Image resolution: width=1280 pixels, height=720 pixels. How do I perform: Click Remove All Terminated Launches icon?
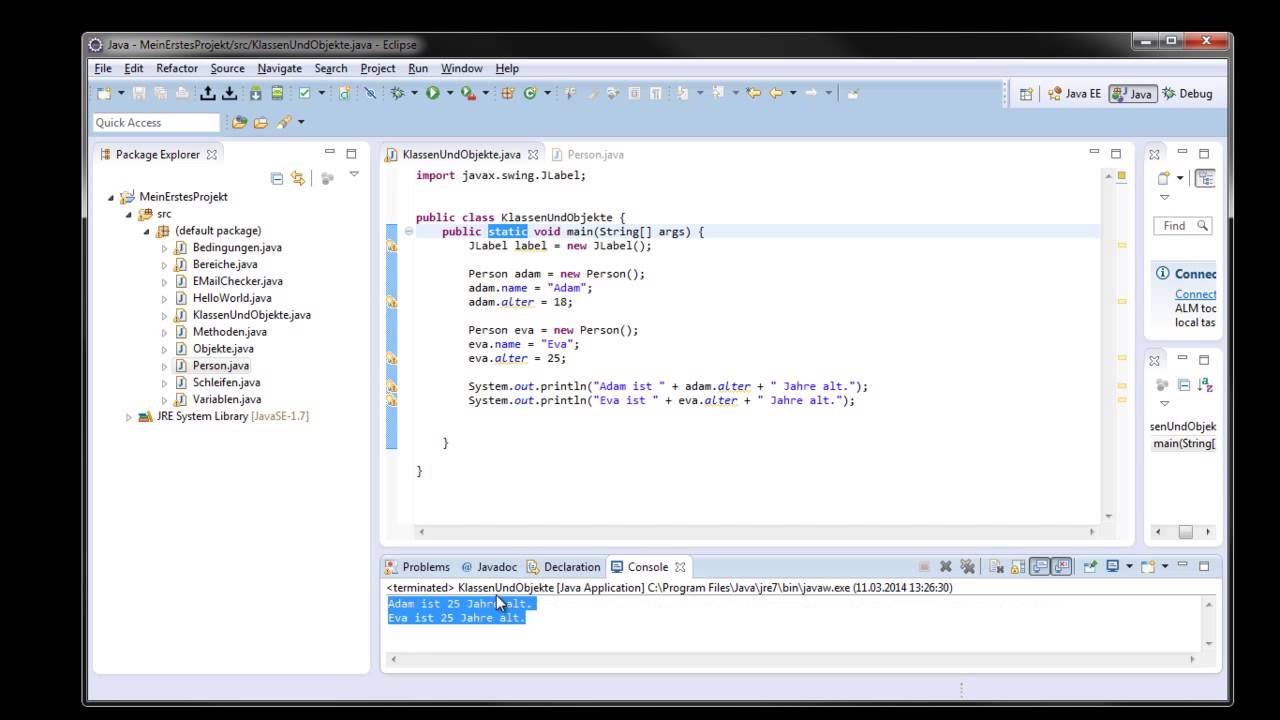click(x=967, y=566)
